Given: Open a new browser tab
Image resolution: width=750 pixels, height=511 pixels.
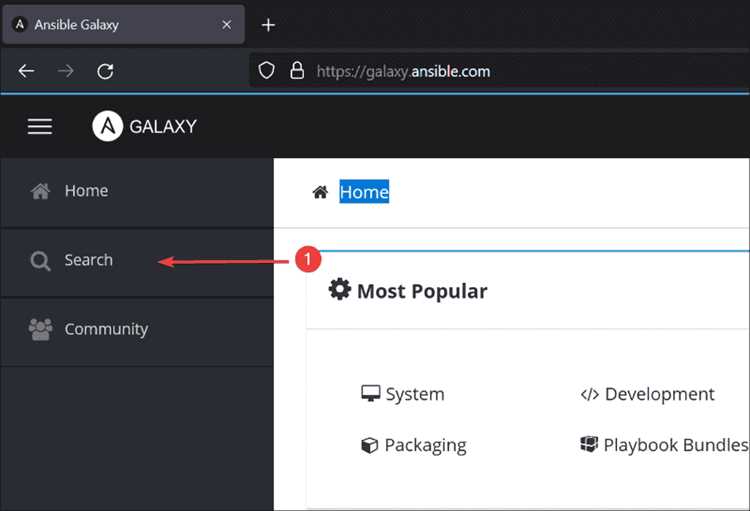Looking at the screenshot, I should (x=268, y=25).
